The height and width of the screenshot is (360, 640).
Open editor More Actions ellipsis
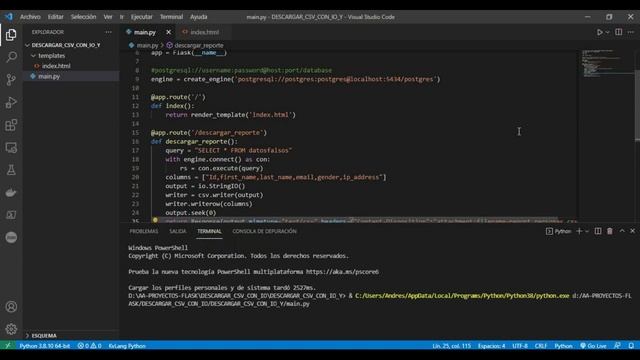tap(631, 32)
